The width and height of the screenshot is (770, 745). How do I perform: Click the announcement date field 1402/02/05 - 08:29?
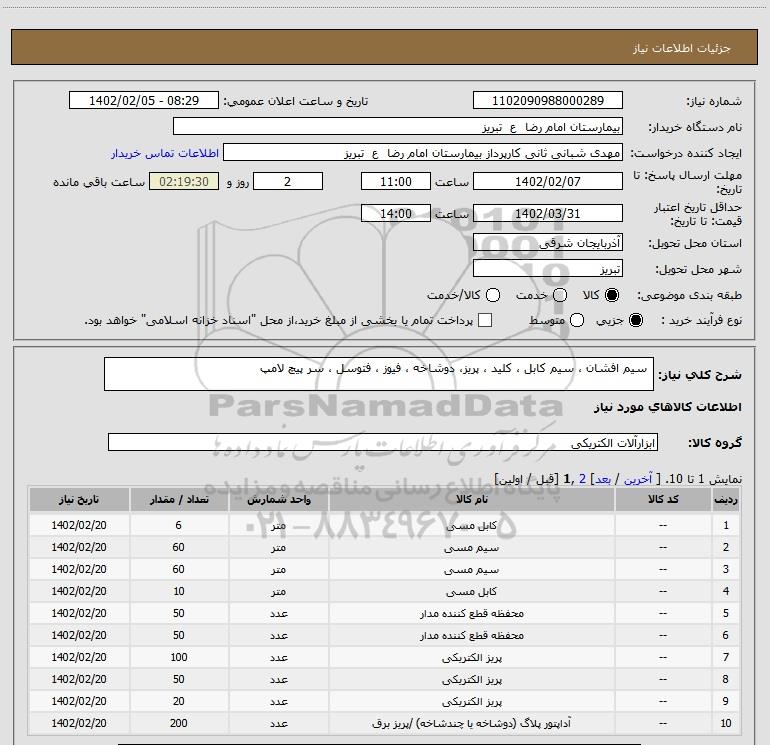(x=144, y=100)
